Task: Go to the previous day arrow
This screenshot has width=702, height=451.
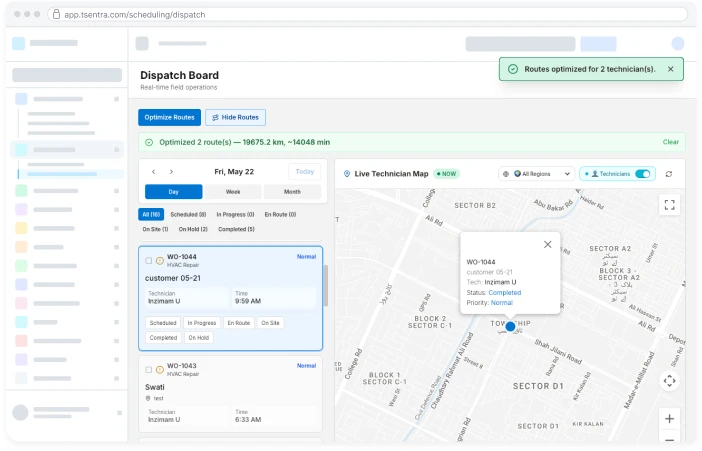Action: [x=154, y=172]
